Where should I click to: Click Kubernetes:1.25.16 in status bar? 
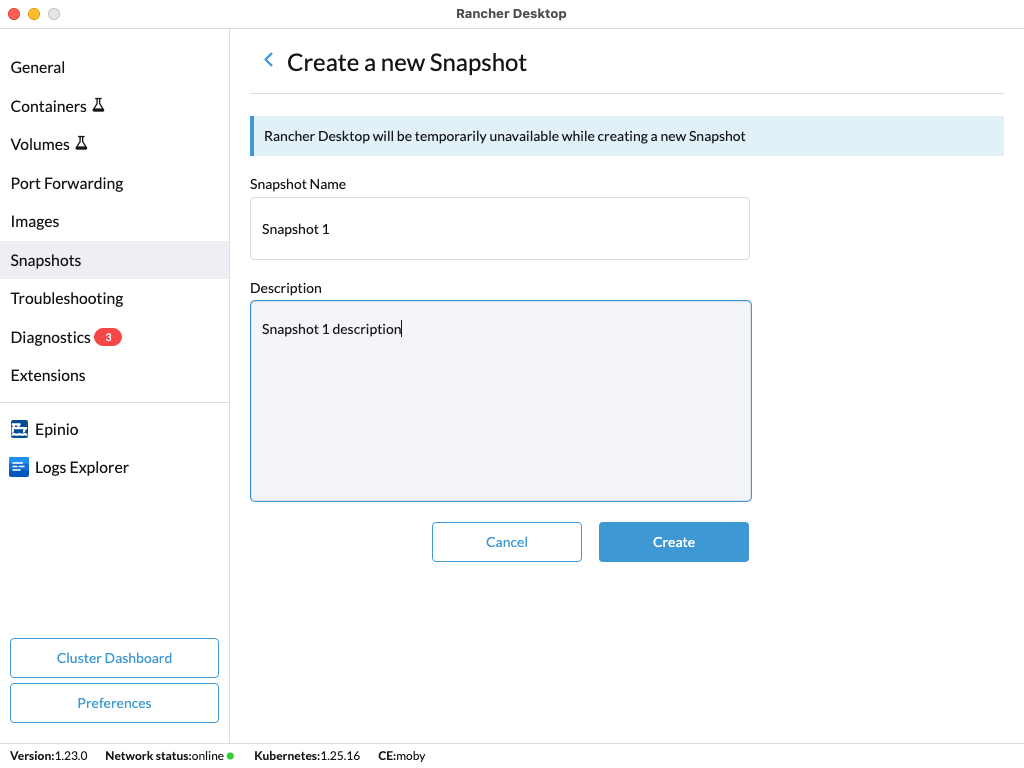pyautogui.click(x=307, y=756)
